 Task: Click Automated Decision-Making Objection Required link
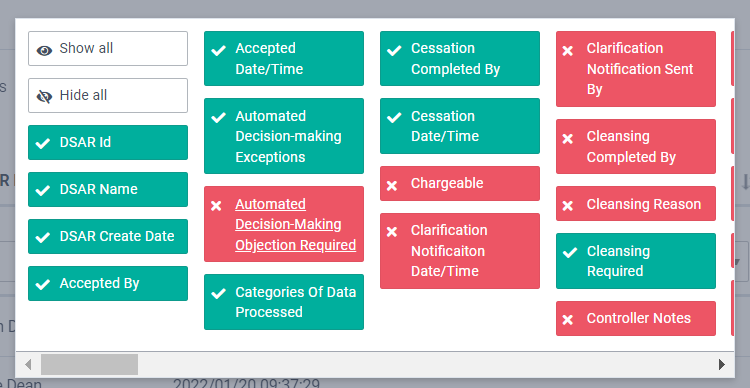(x=296, y=224)
